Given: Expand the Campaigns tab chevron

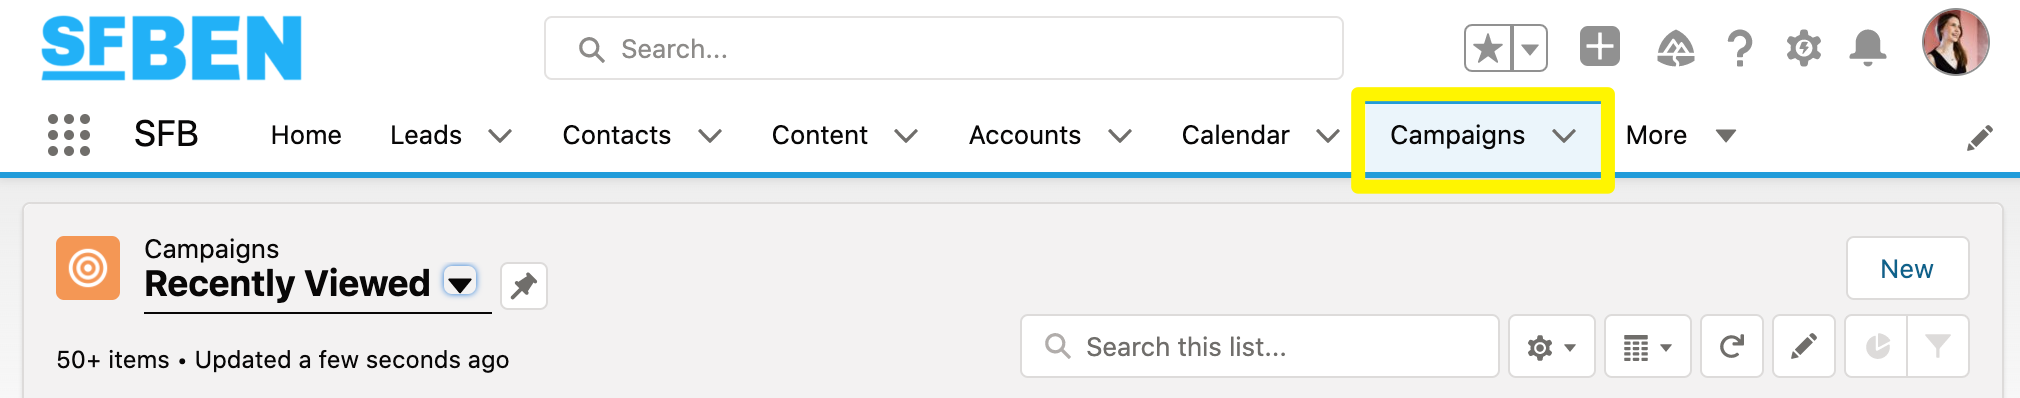Looking at the screenshot, I should tap(1564, 136).
